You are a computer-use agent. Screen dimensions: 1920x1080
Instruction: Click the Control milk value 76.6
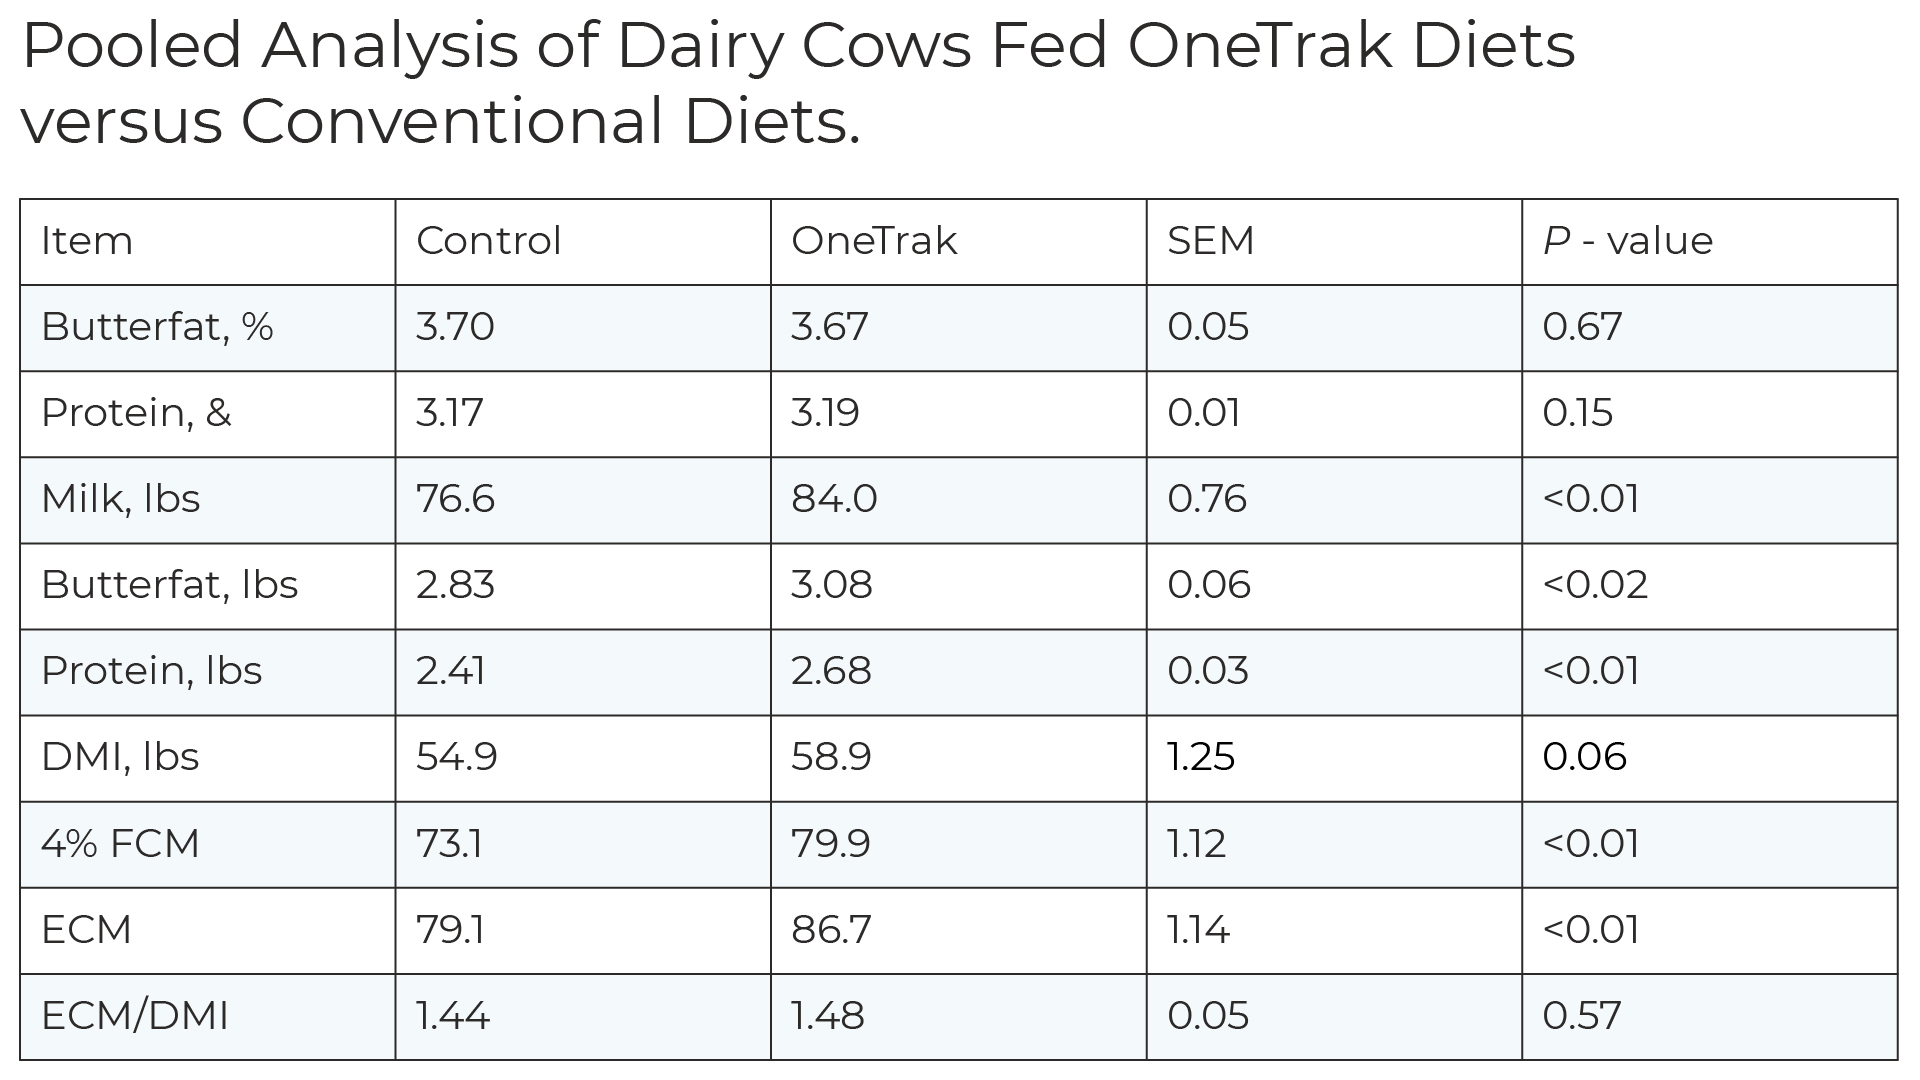pyautogui.click(x=455, y=499)
